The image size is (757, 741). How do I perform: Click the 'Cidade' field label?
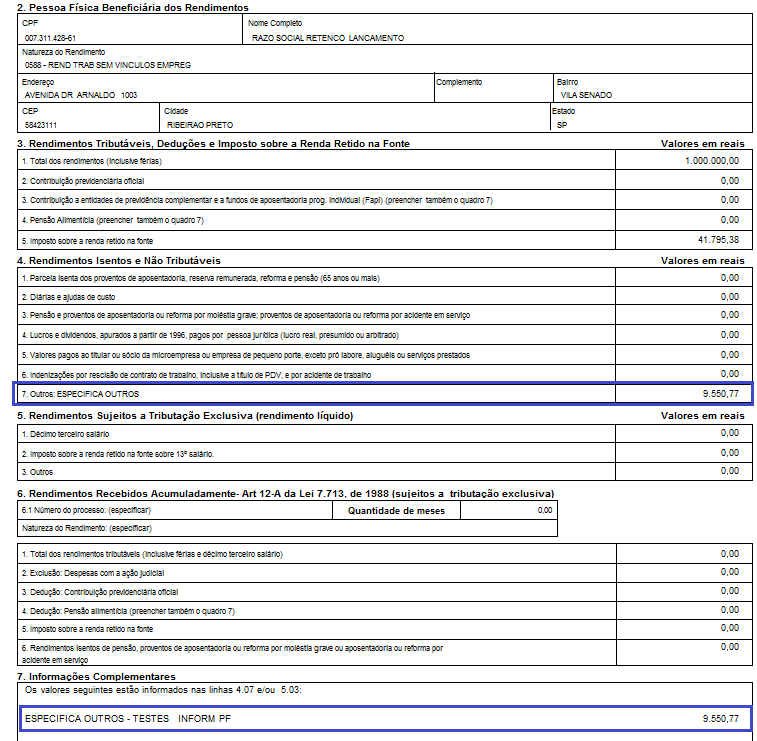(x=176, y=111)
